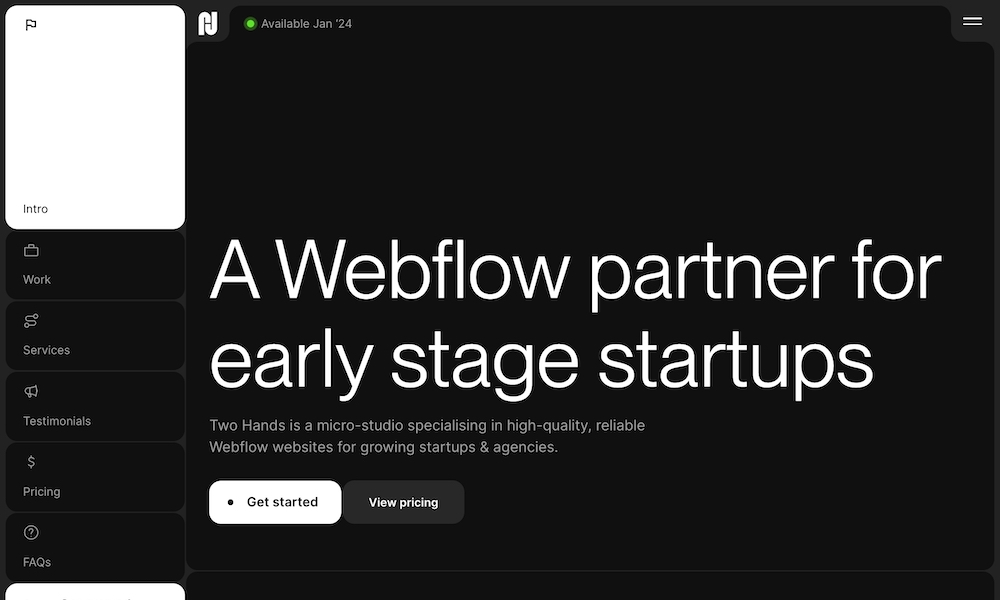
Task: Click the briefcase Work icon
Action: 31,251
